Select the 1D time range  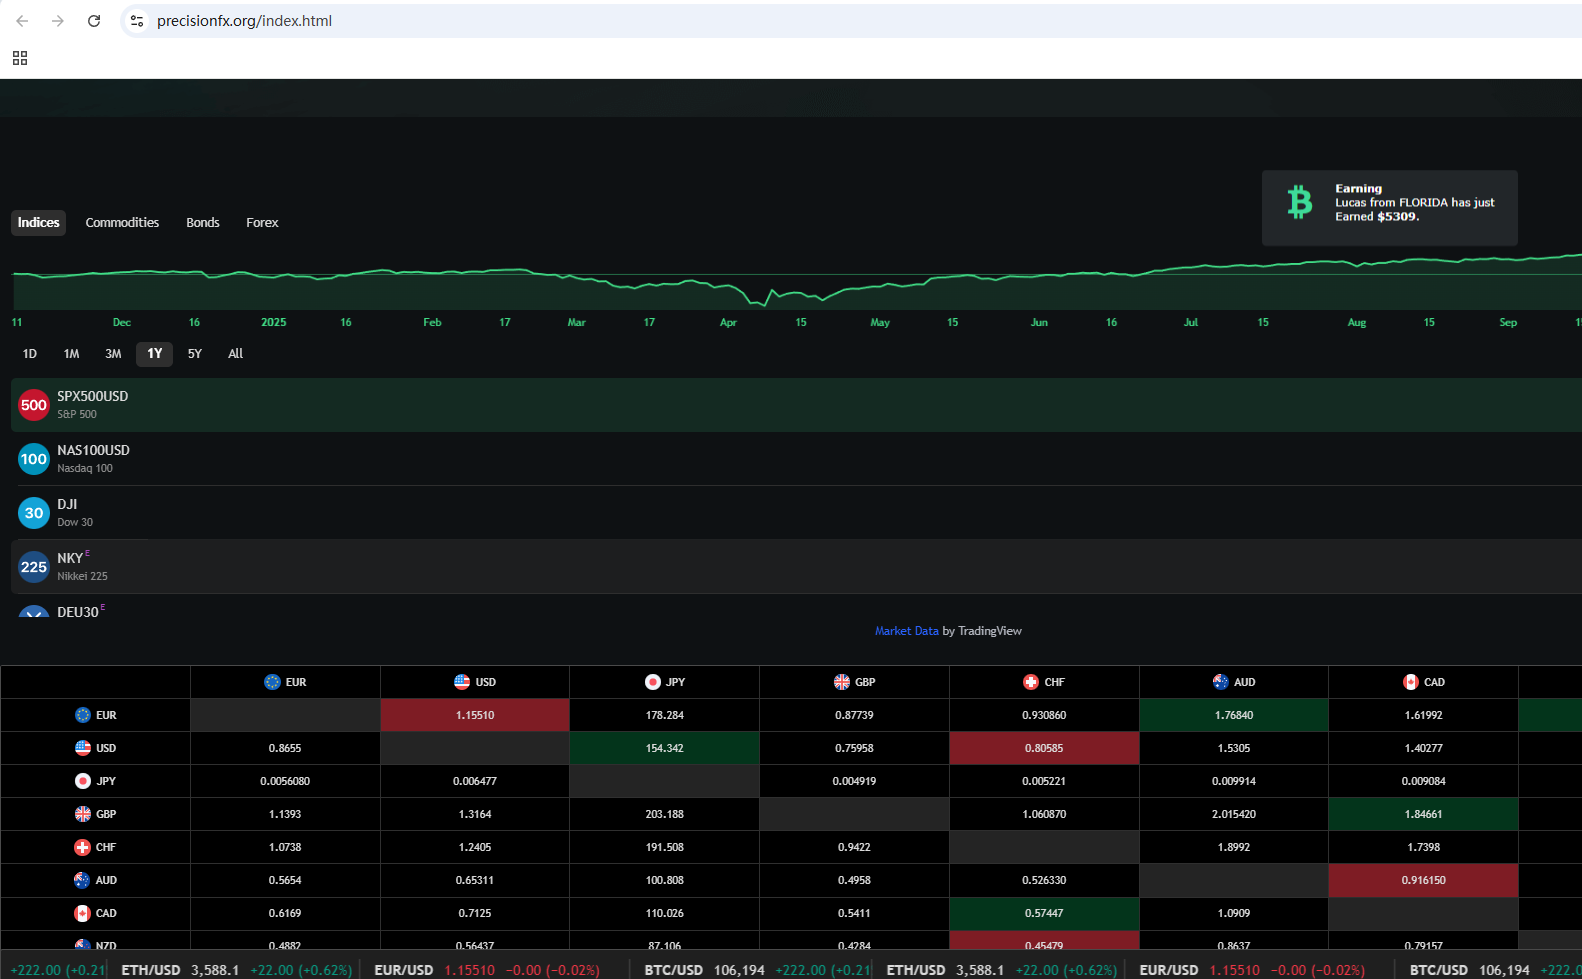coord(30,354)
